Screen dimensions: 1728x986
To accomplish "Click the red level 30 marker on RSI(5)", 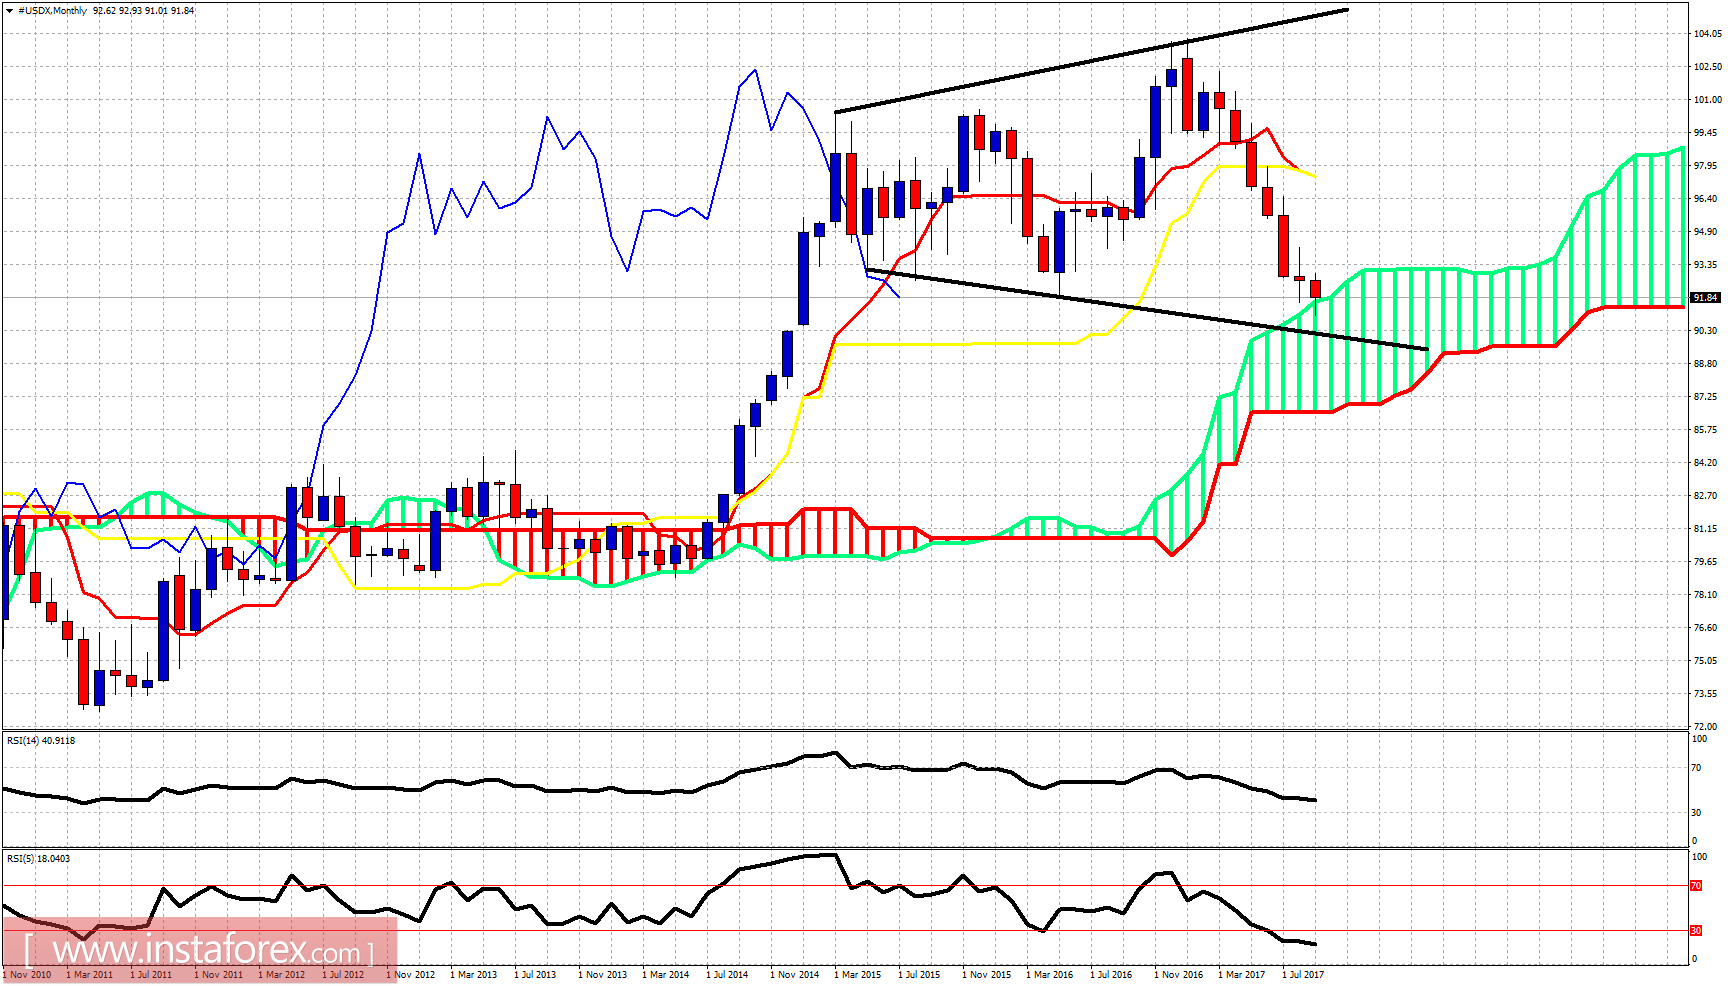I will point(1694,930).
